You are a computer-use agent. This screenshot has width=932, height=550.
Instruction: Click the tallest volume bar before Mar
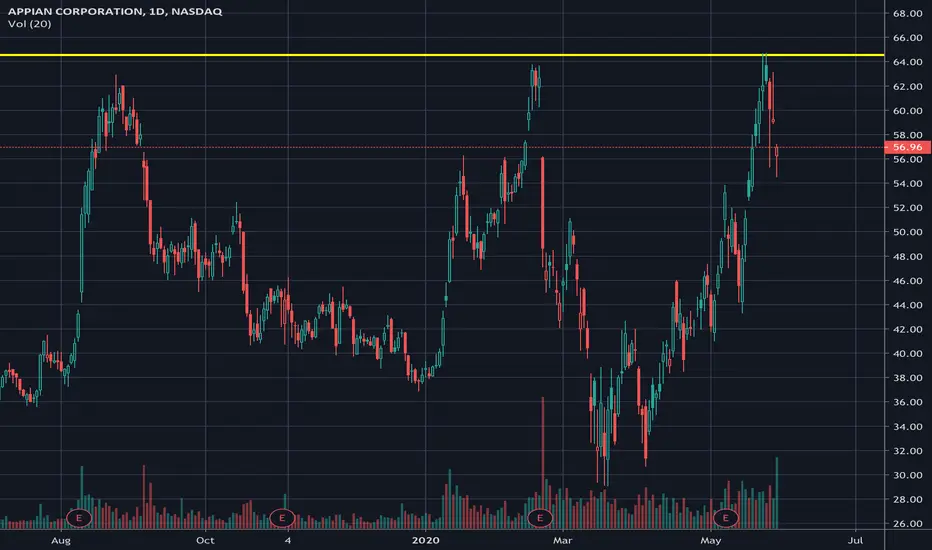pyautogui.click(x=543, y=463)
